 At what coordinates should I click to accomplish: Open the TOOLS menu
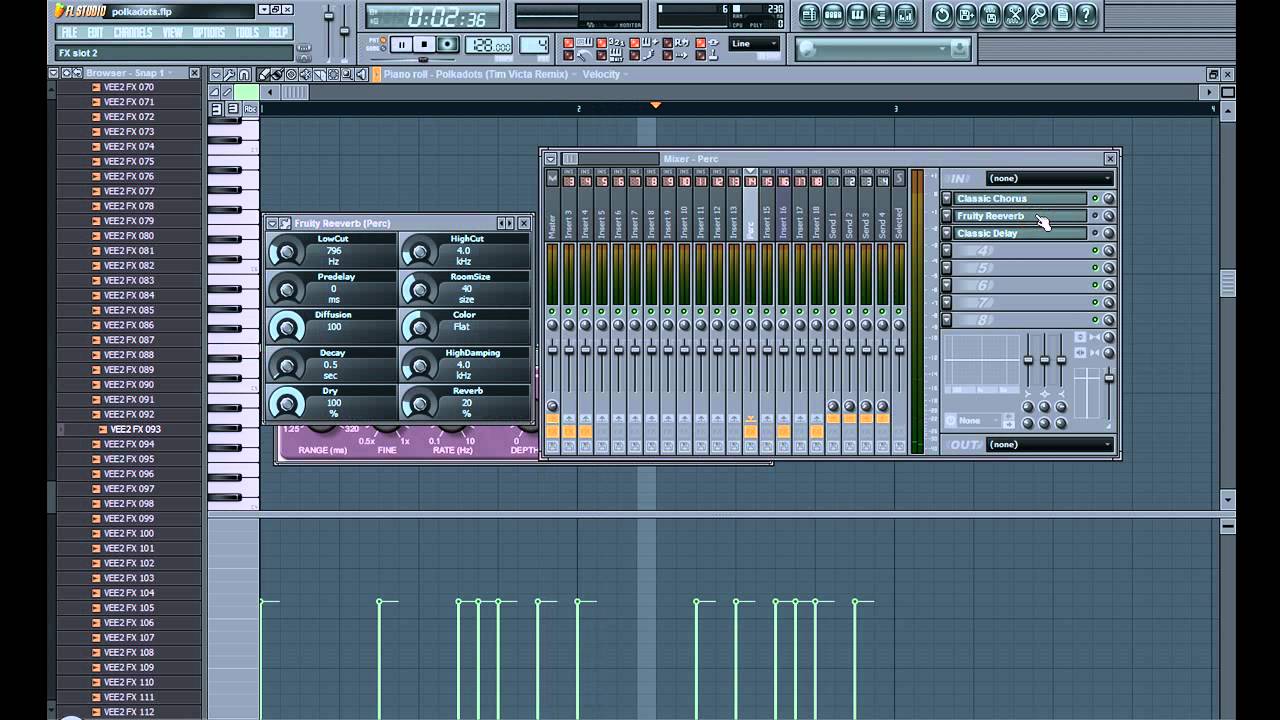[x=247, y=32]
